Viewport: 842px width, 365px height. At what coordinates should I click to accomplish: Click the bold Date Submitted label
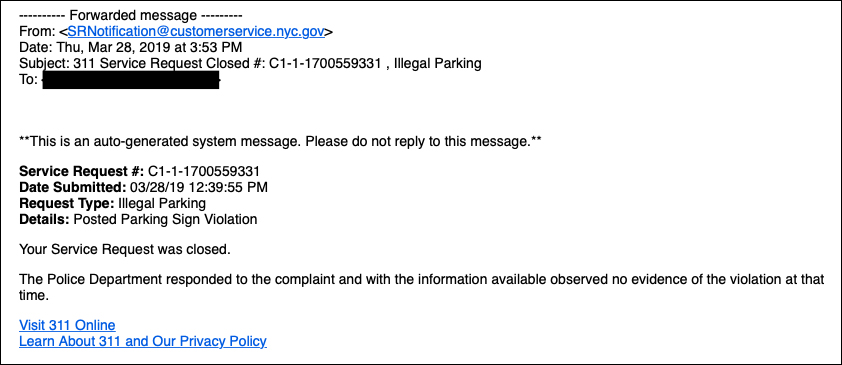(x=72, y=188)
